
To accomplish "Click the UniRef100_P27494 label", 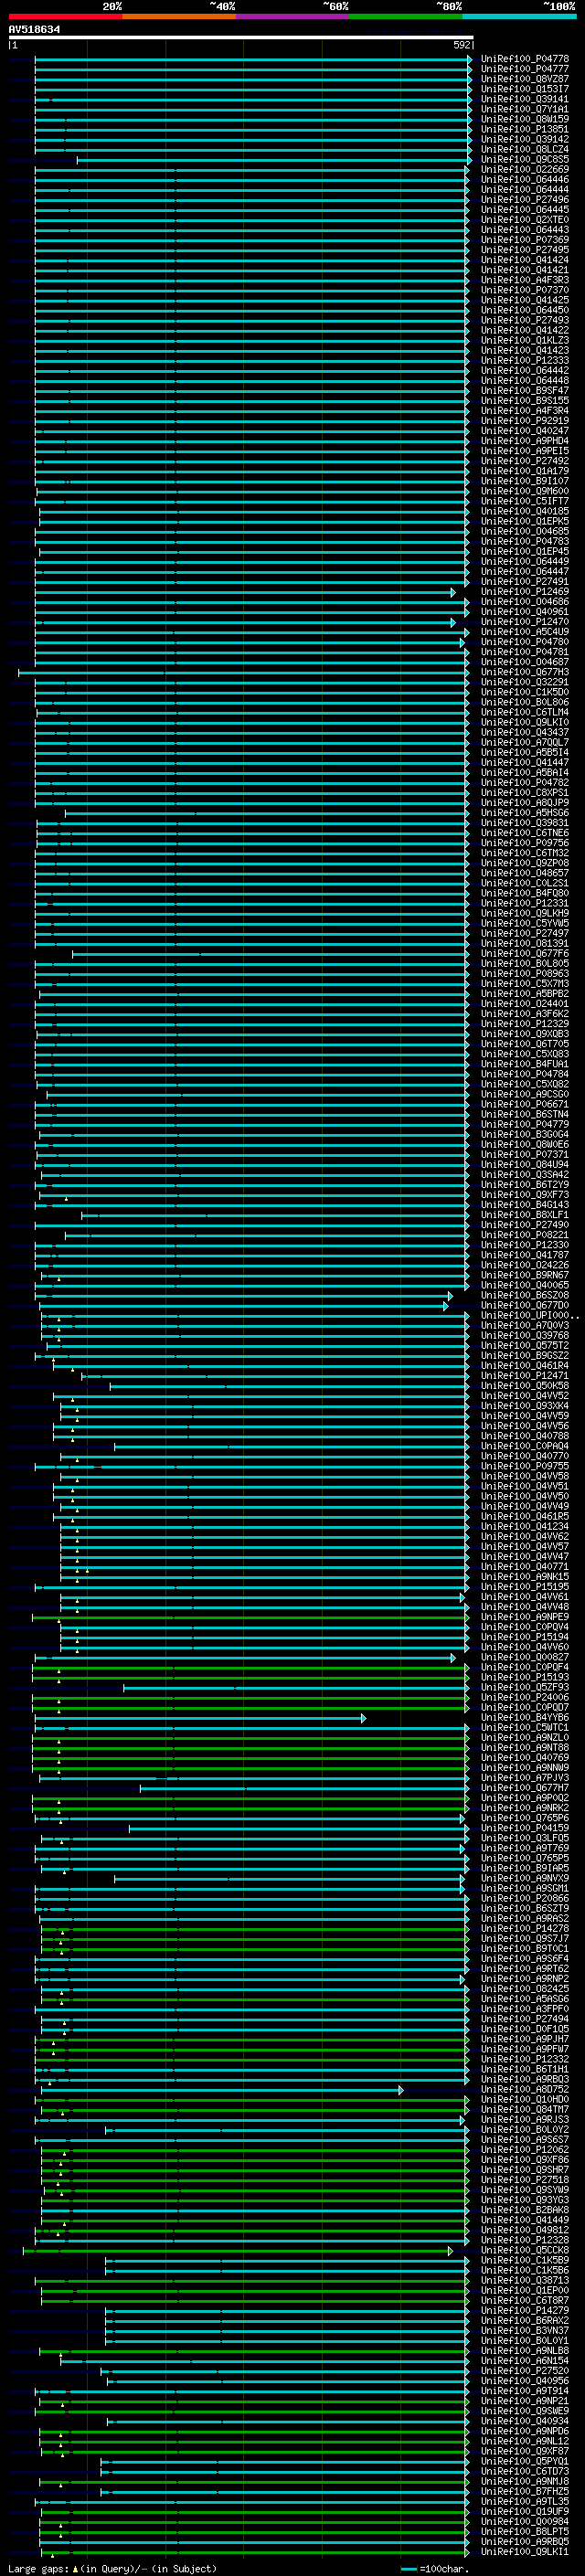I will (525, 2020).
